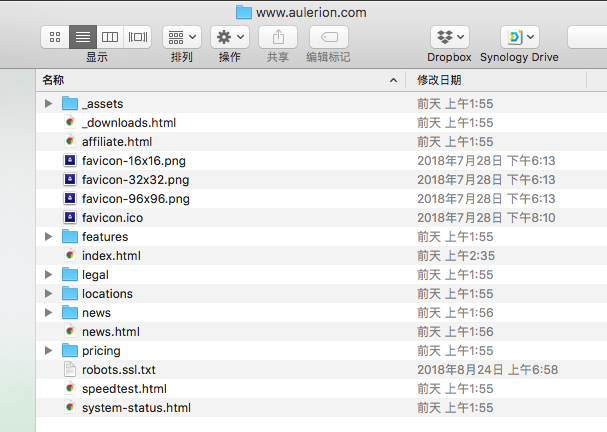The width and height of the screenshot is (607, 432).
Task: Expand the features folder
Action: (x=48, y=237)
